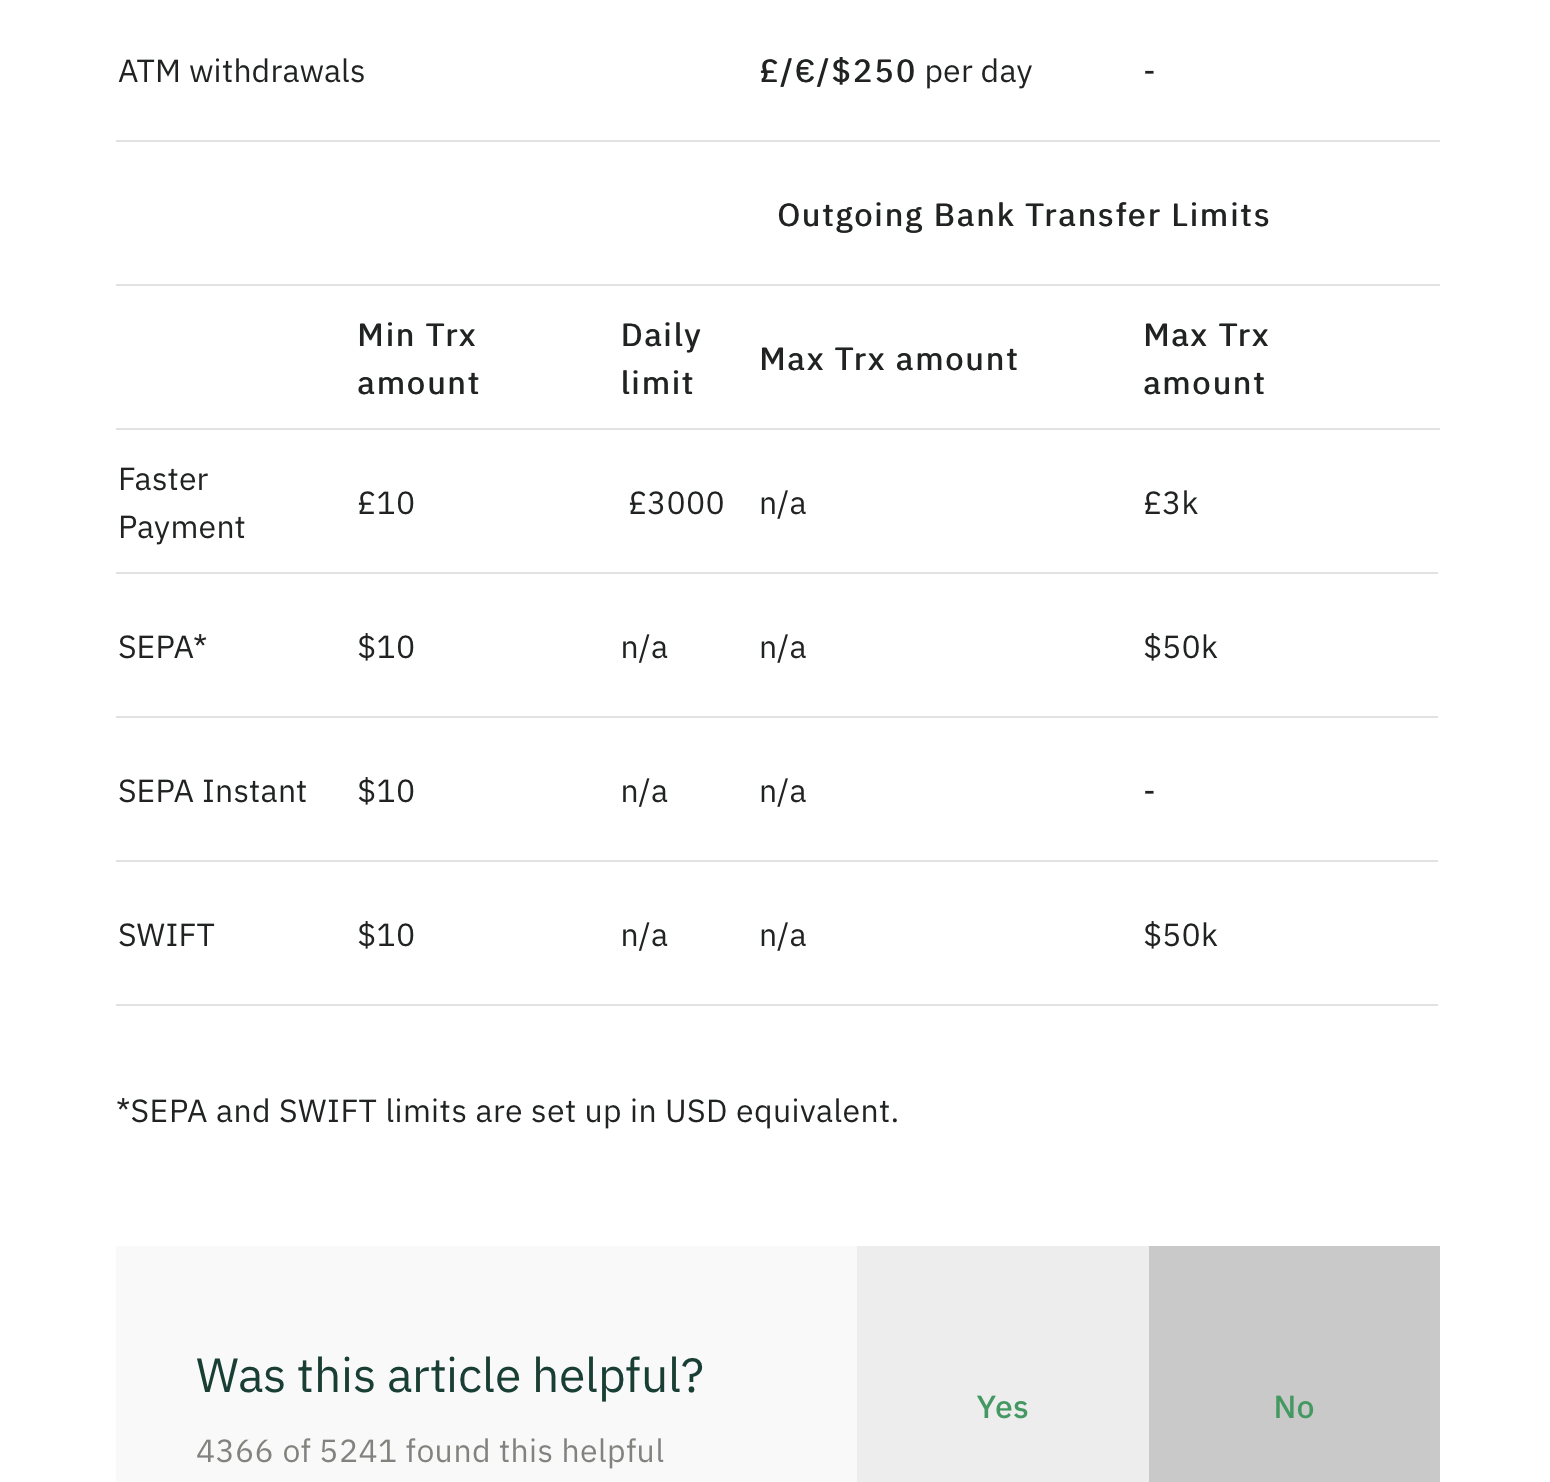Click '4366 of 5241 found this helpful'
Viewport: 1550px width, 1482px height.
point(430,1451)
